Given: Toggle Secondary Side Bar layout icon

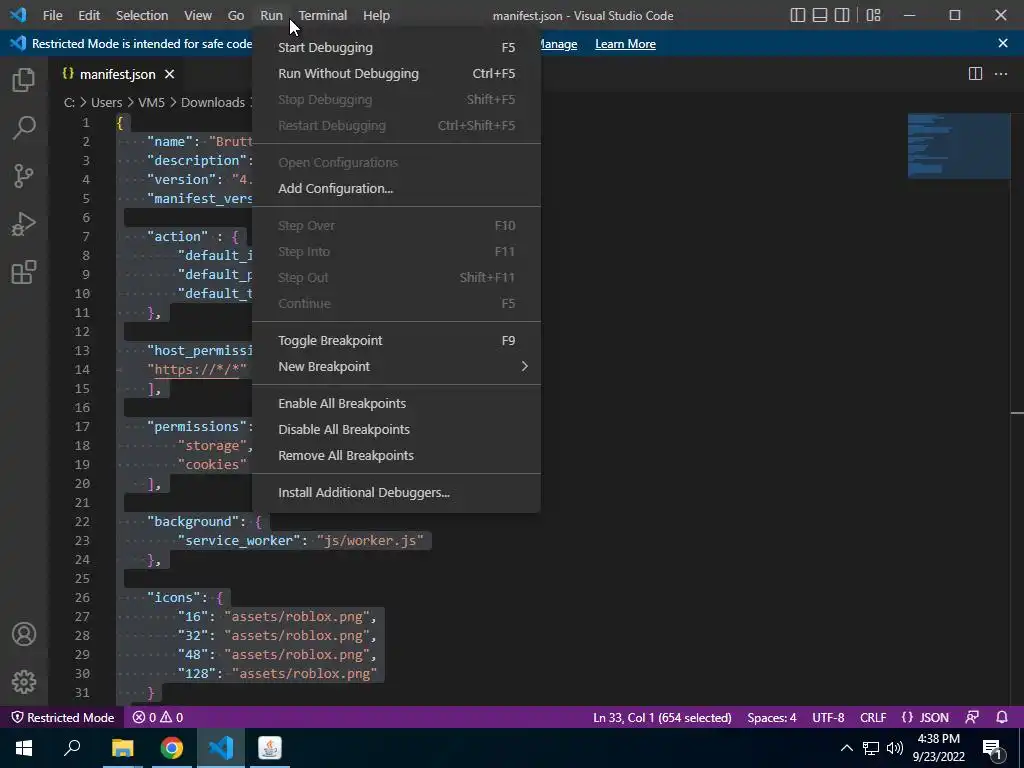Looking at the screenshot, I should tap(842, 15).
